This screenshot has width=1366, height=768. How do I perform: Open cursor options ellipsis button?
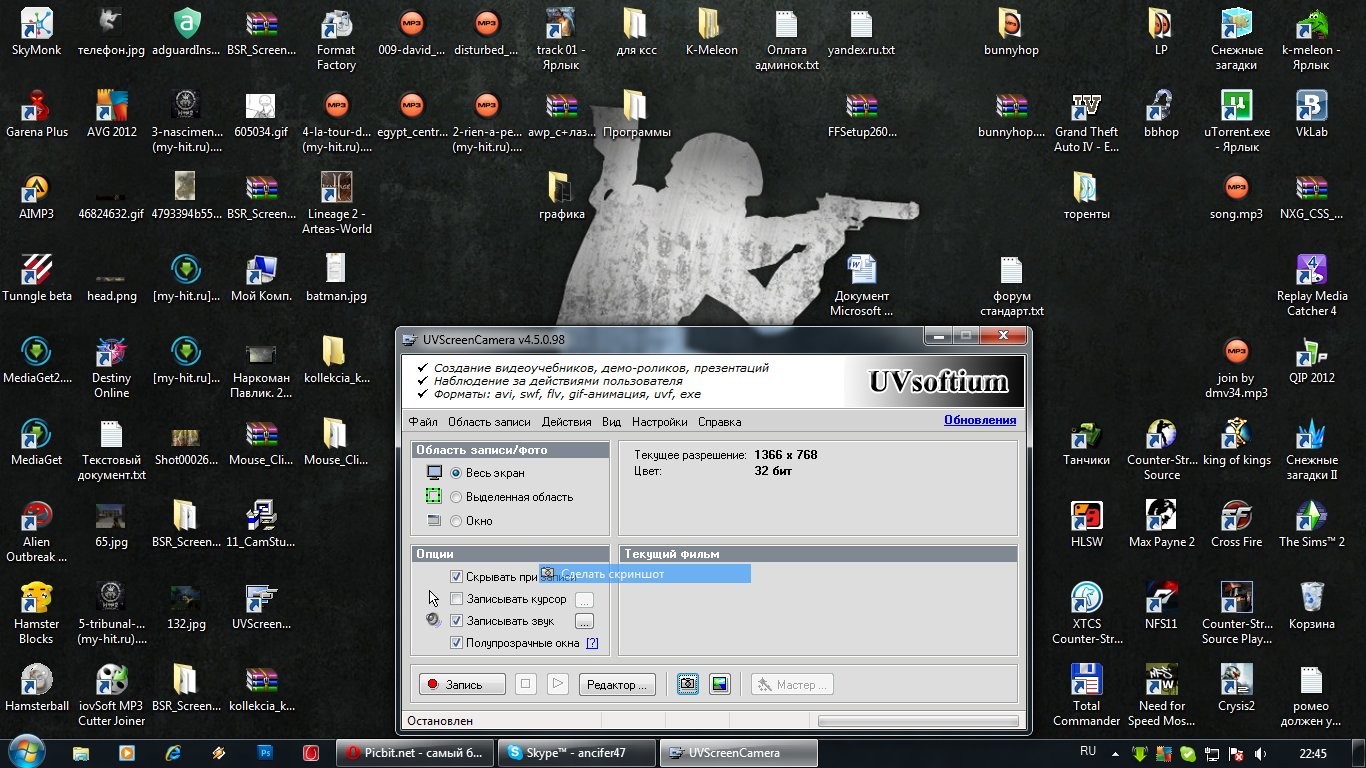tap(584, 599)
